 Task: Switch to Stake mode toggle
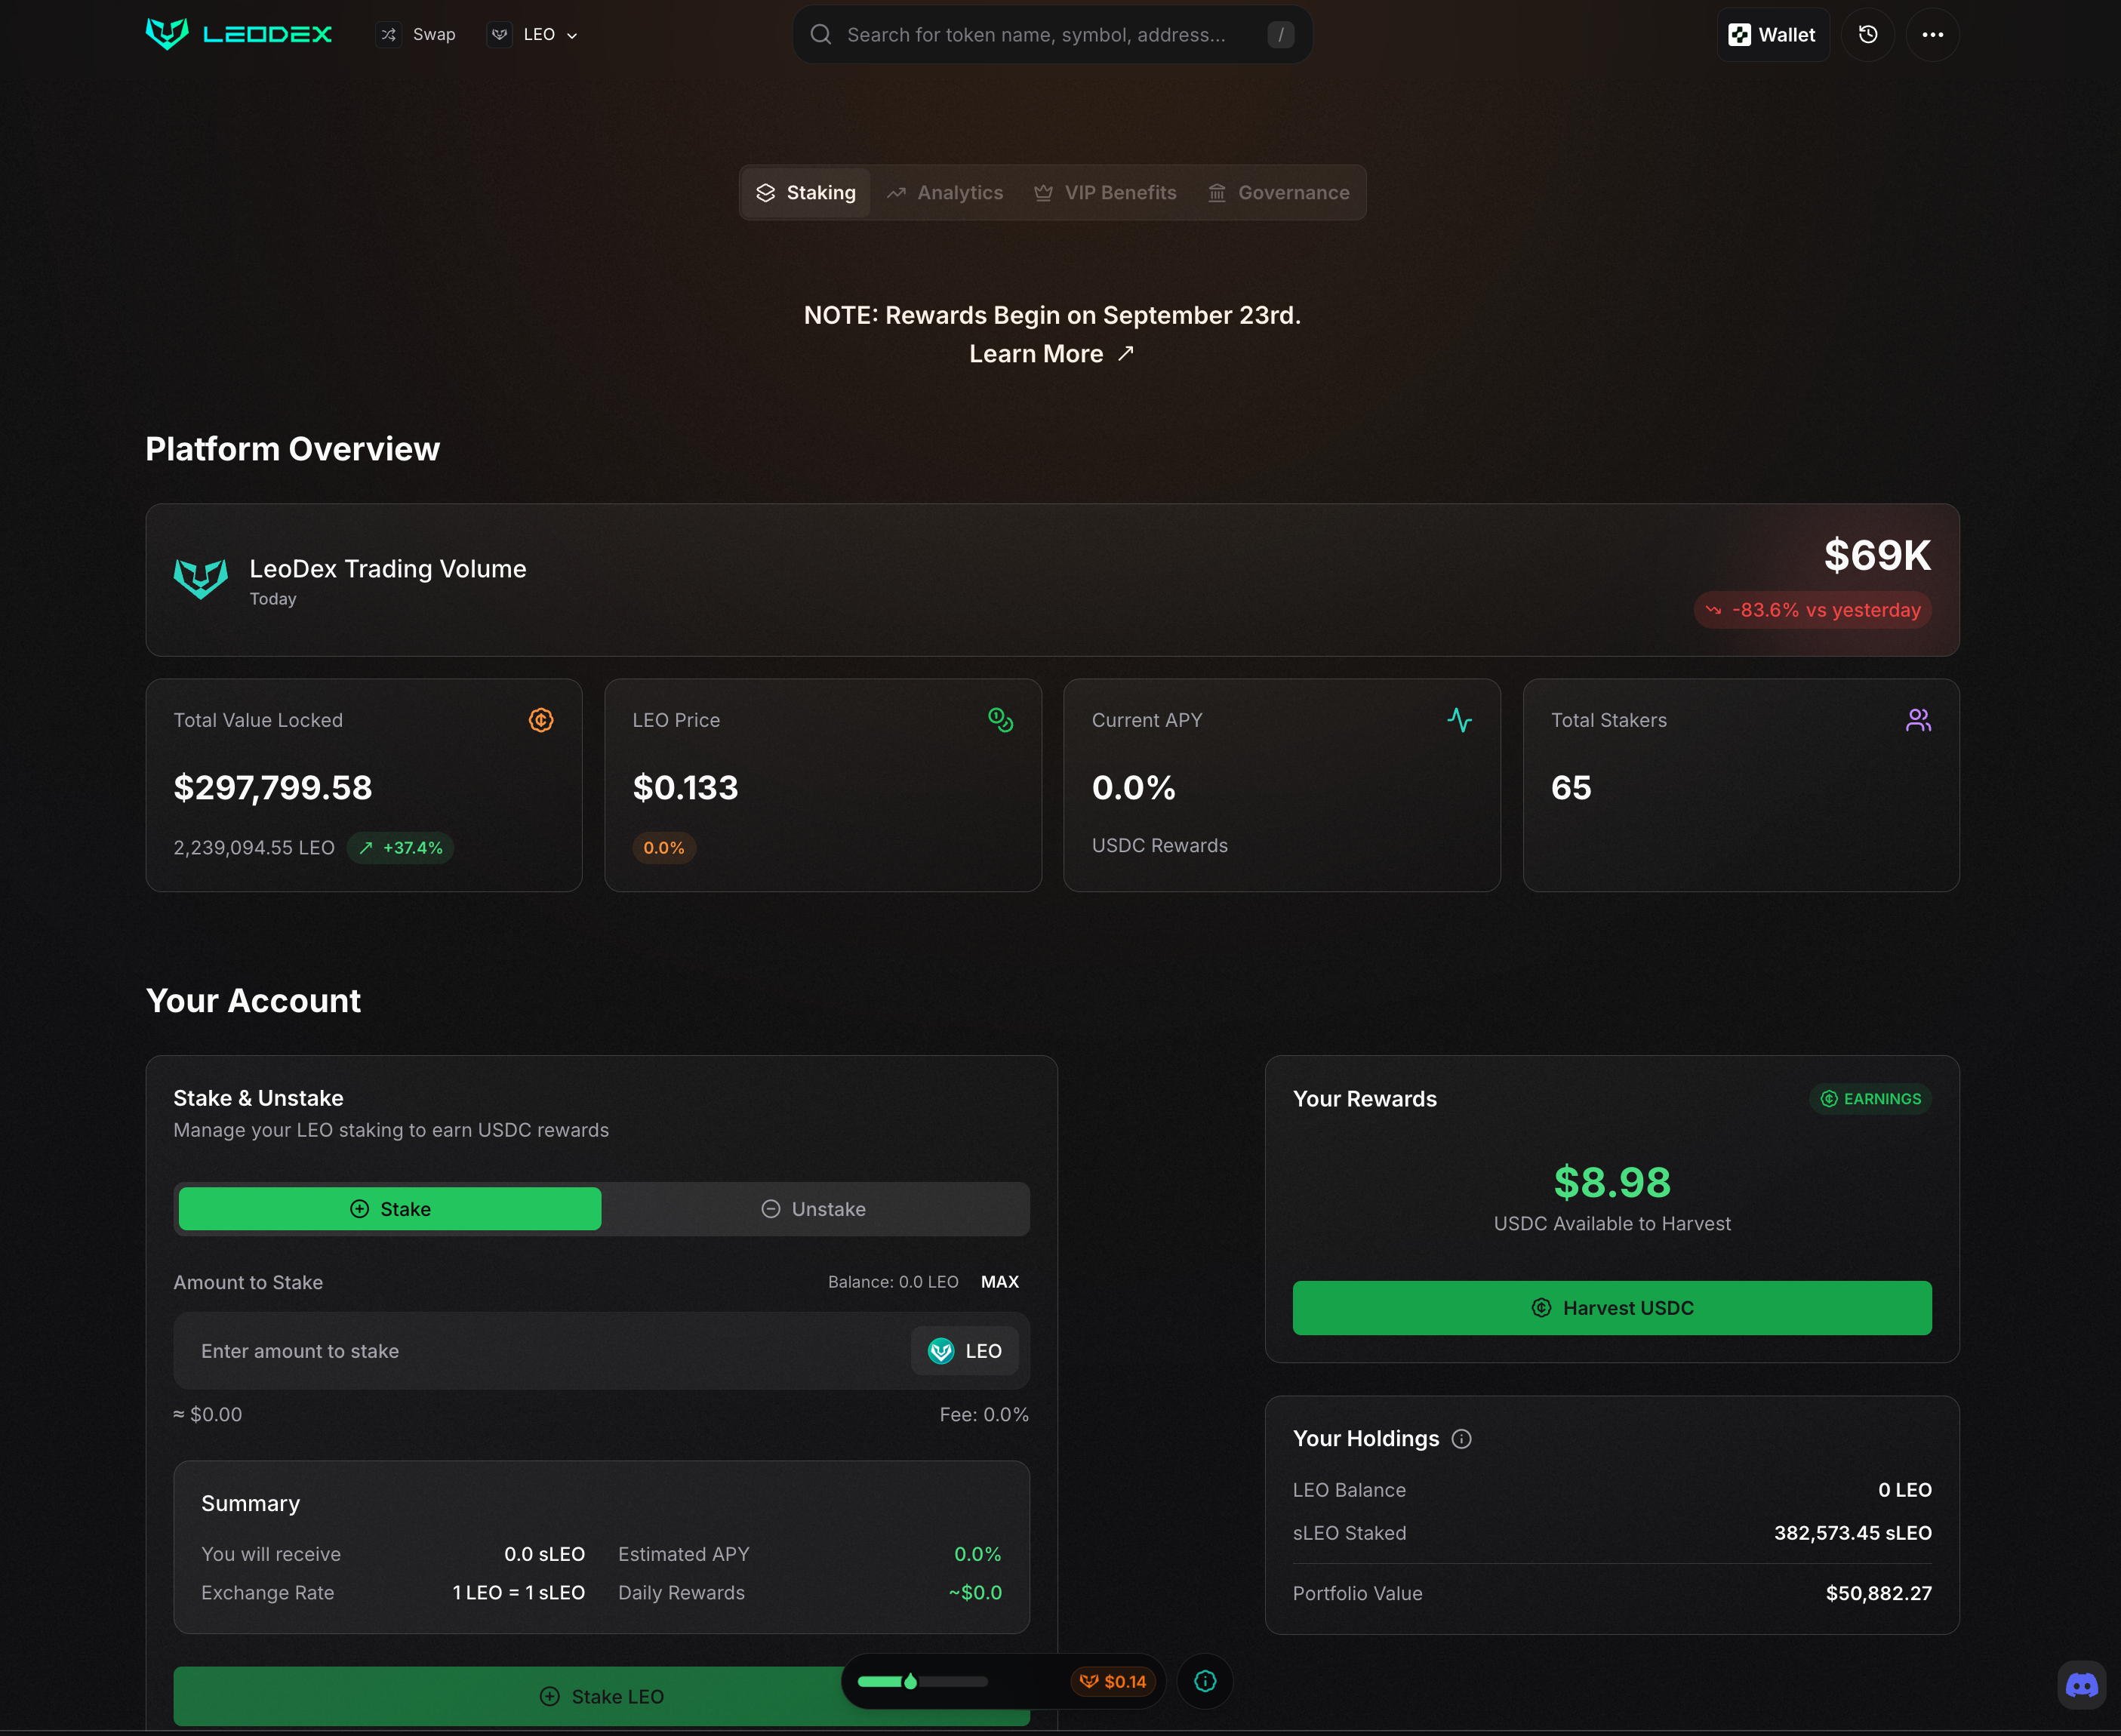tap(390, 1209)
